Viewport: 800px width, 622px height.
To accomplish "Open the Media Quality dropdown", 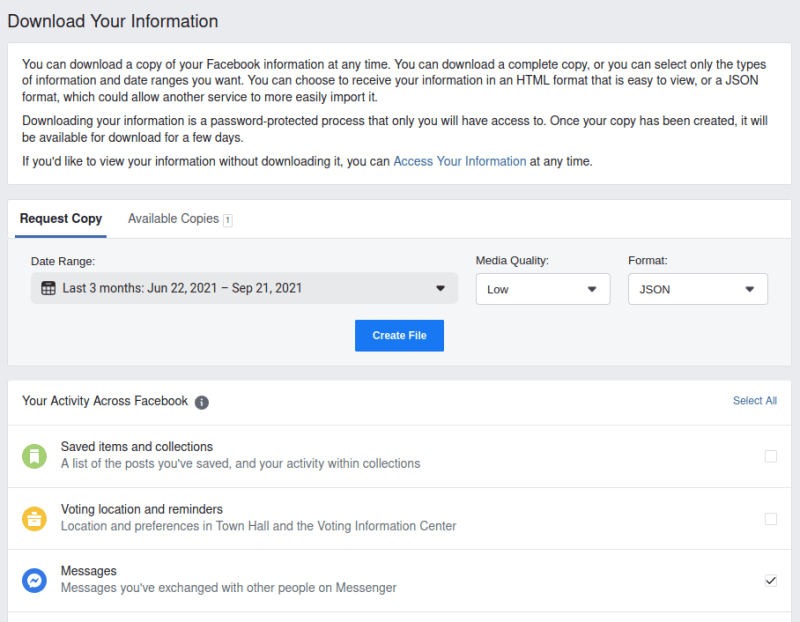I will pyautogui.click(x=543, y=289).
